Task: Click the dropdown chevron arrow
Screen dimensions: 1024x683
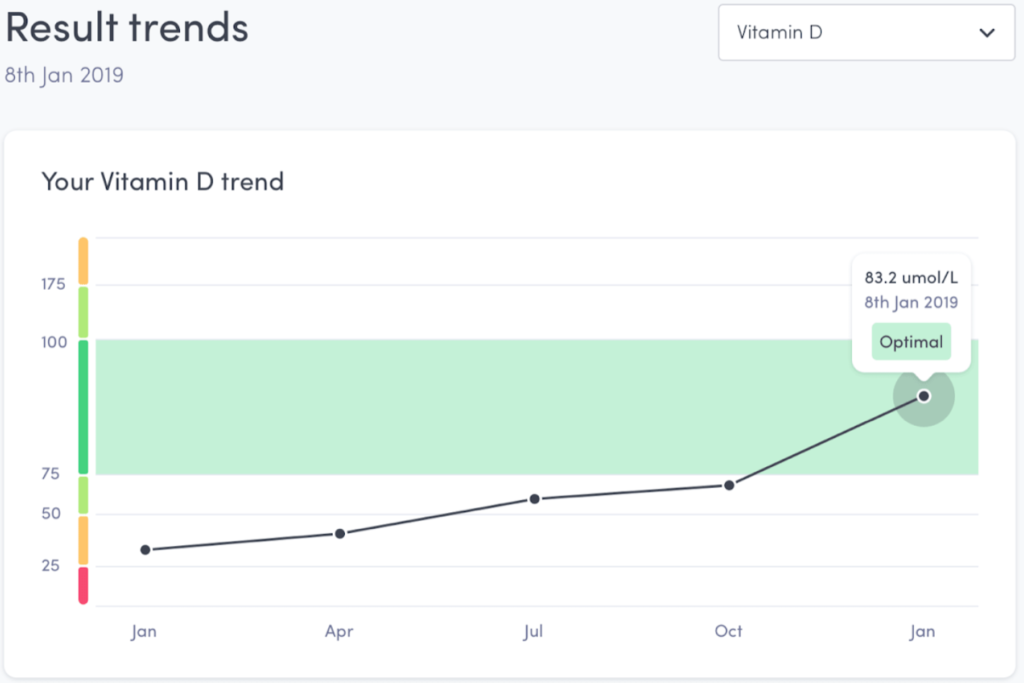Action: (x=987, y=33)
